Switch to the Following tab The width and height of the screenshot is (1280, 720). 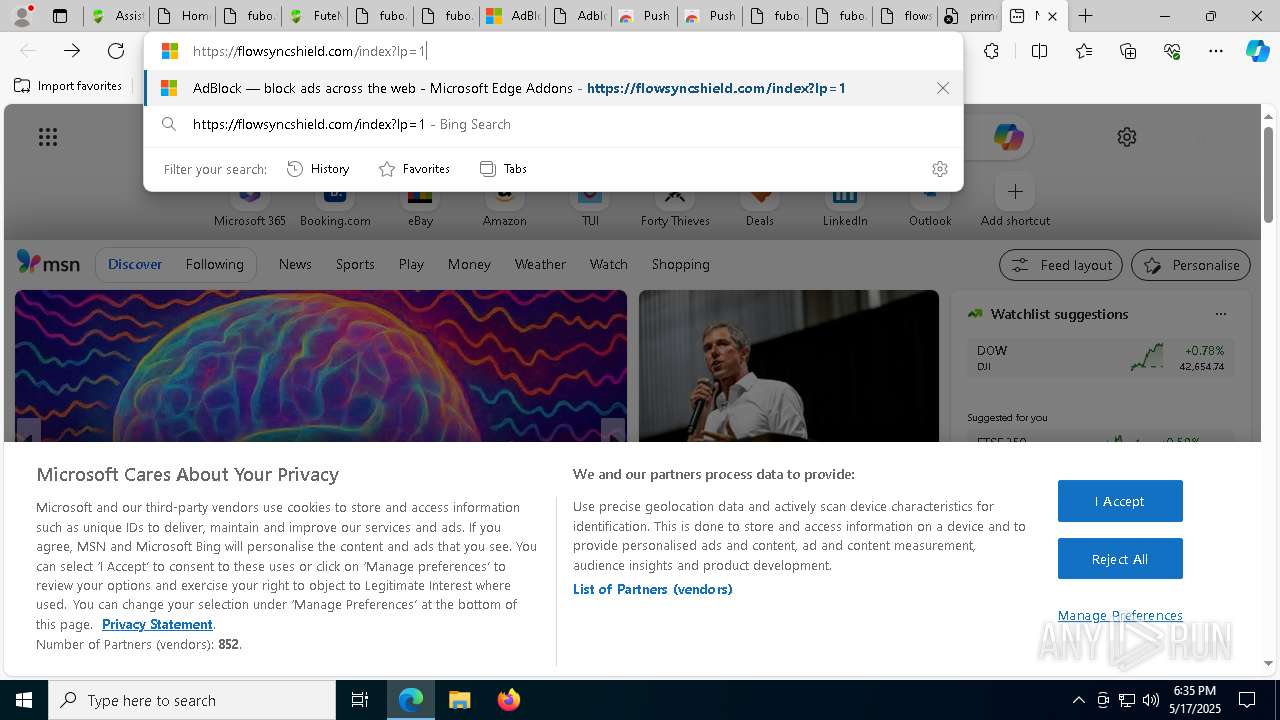(x=214, y=264)
